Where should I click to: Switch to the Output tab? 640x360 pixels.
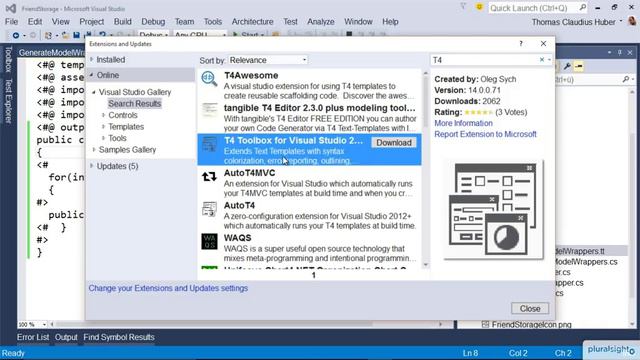(66, 337)
